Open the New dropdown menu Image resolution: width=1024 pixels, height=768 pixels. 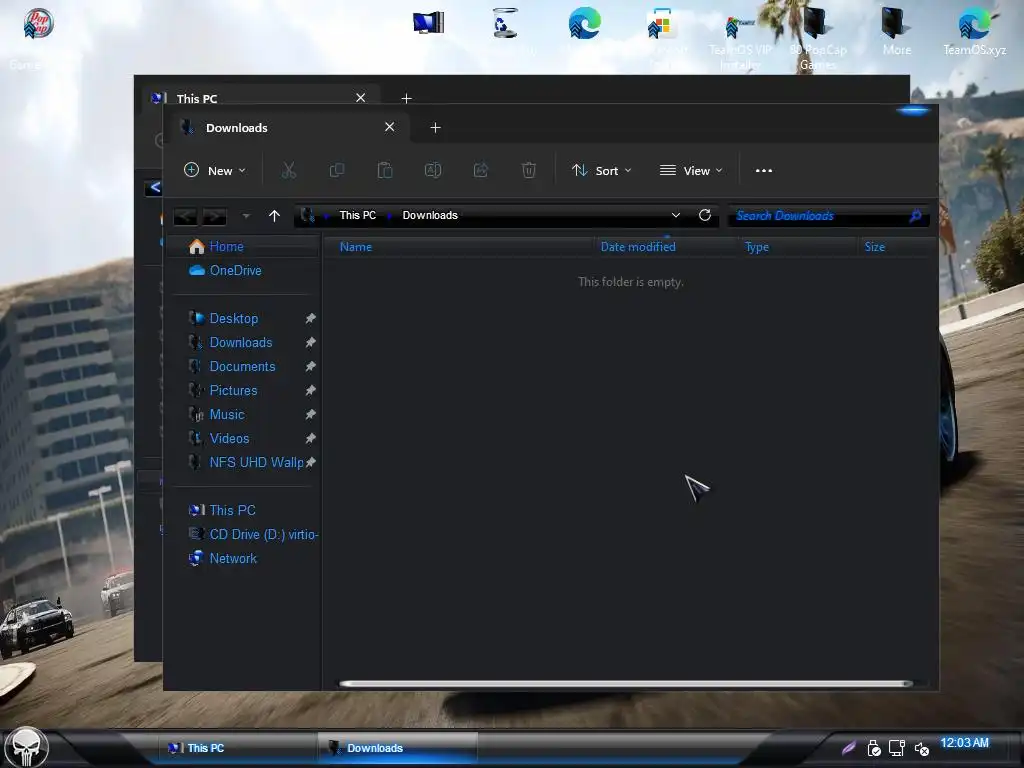click(x=215, y=170)
